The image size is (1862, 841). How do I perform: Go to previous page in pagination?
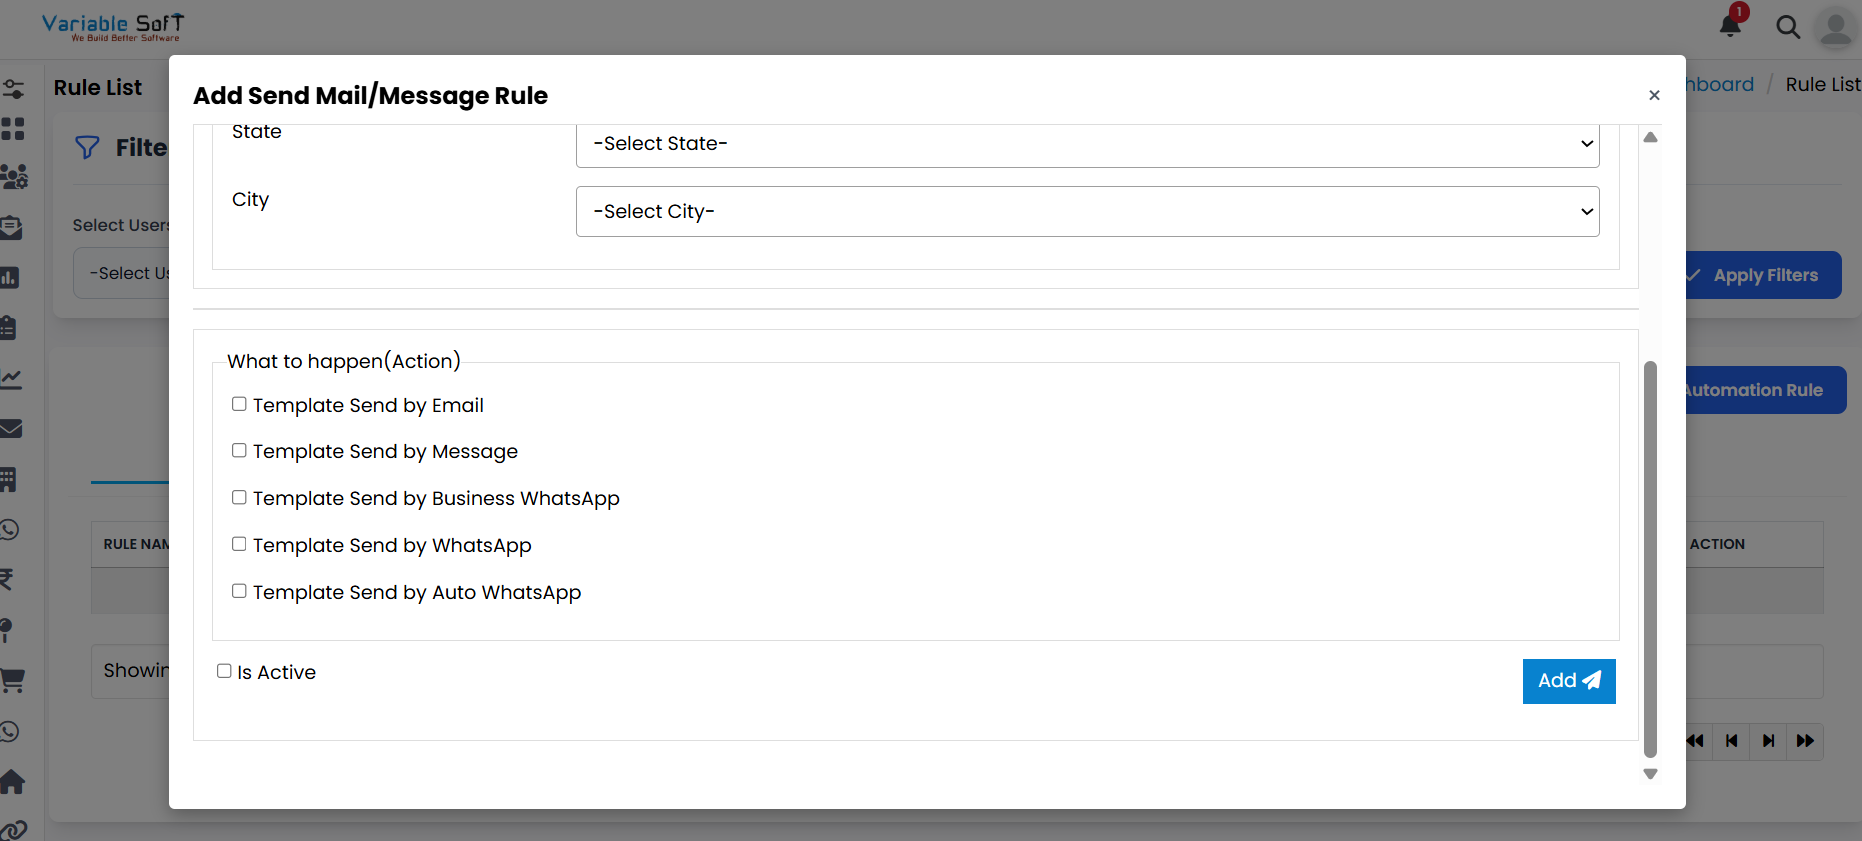[x=1732, y=741]
